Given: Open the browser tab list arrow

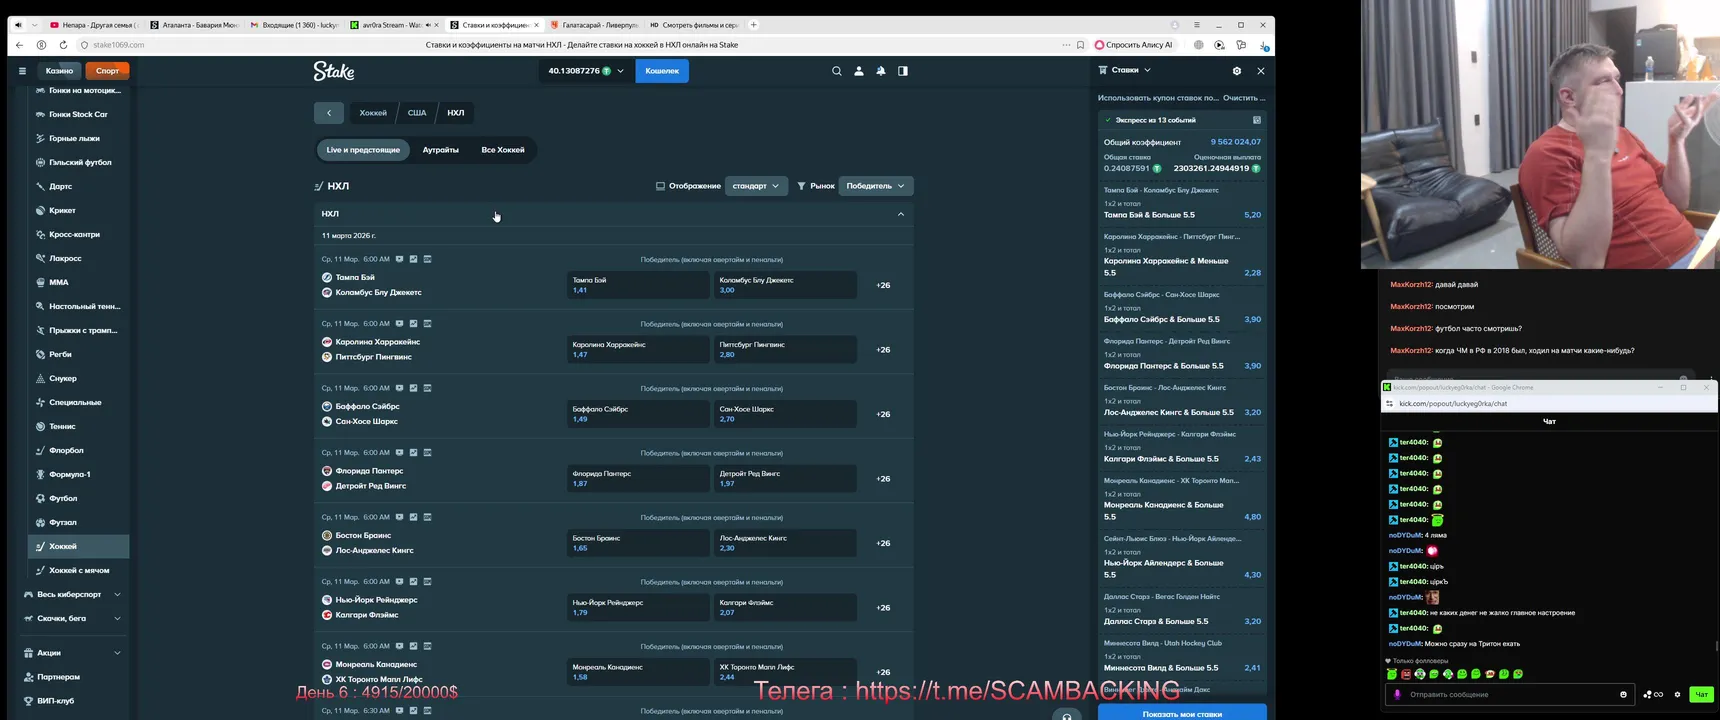Looking at the screenshot, I should point(34,25).
